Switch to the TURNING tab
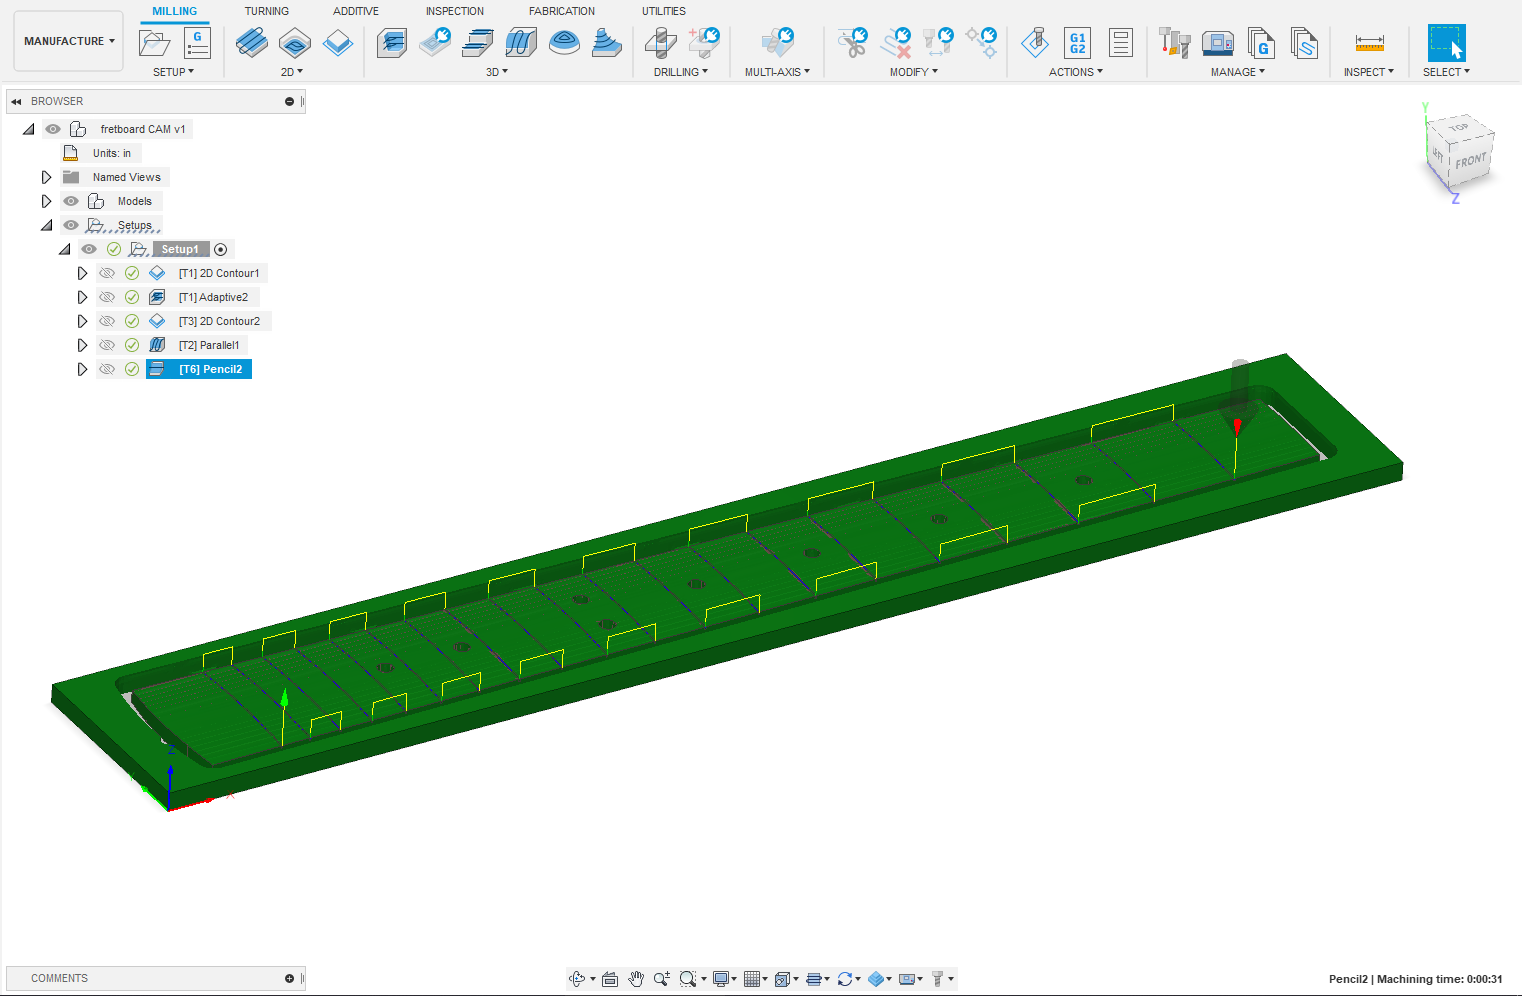1522x996 pixels. point(267,11)
